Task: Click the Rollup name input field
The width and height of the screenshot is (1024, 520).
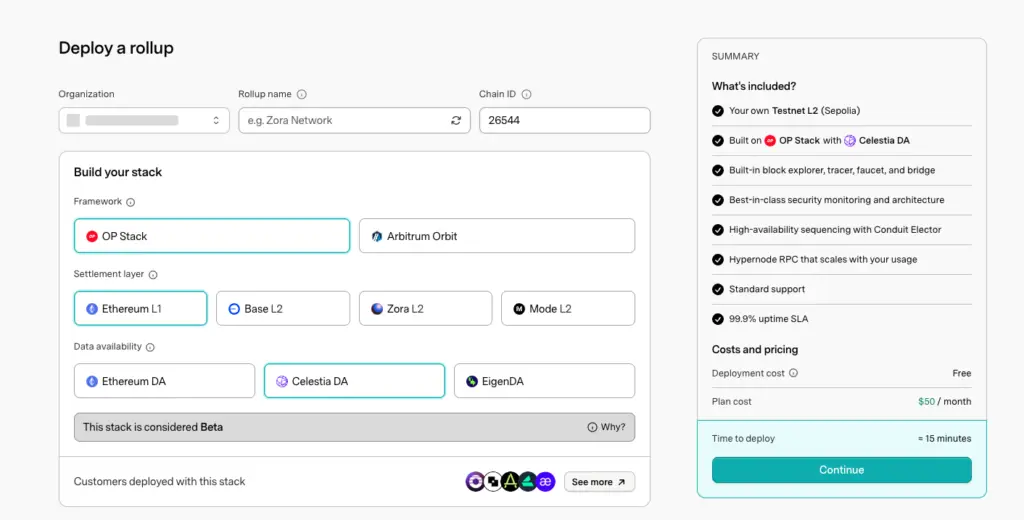Action: point(354,120)
